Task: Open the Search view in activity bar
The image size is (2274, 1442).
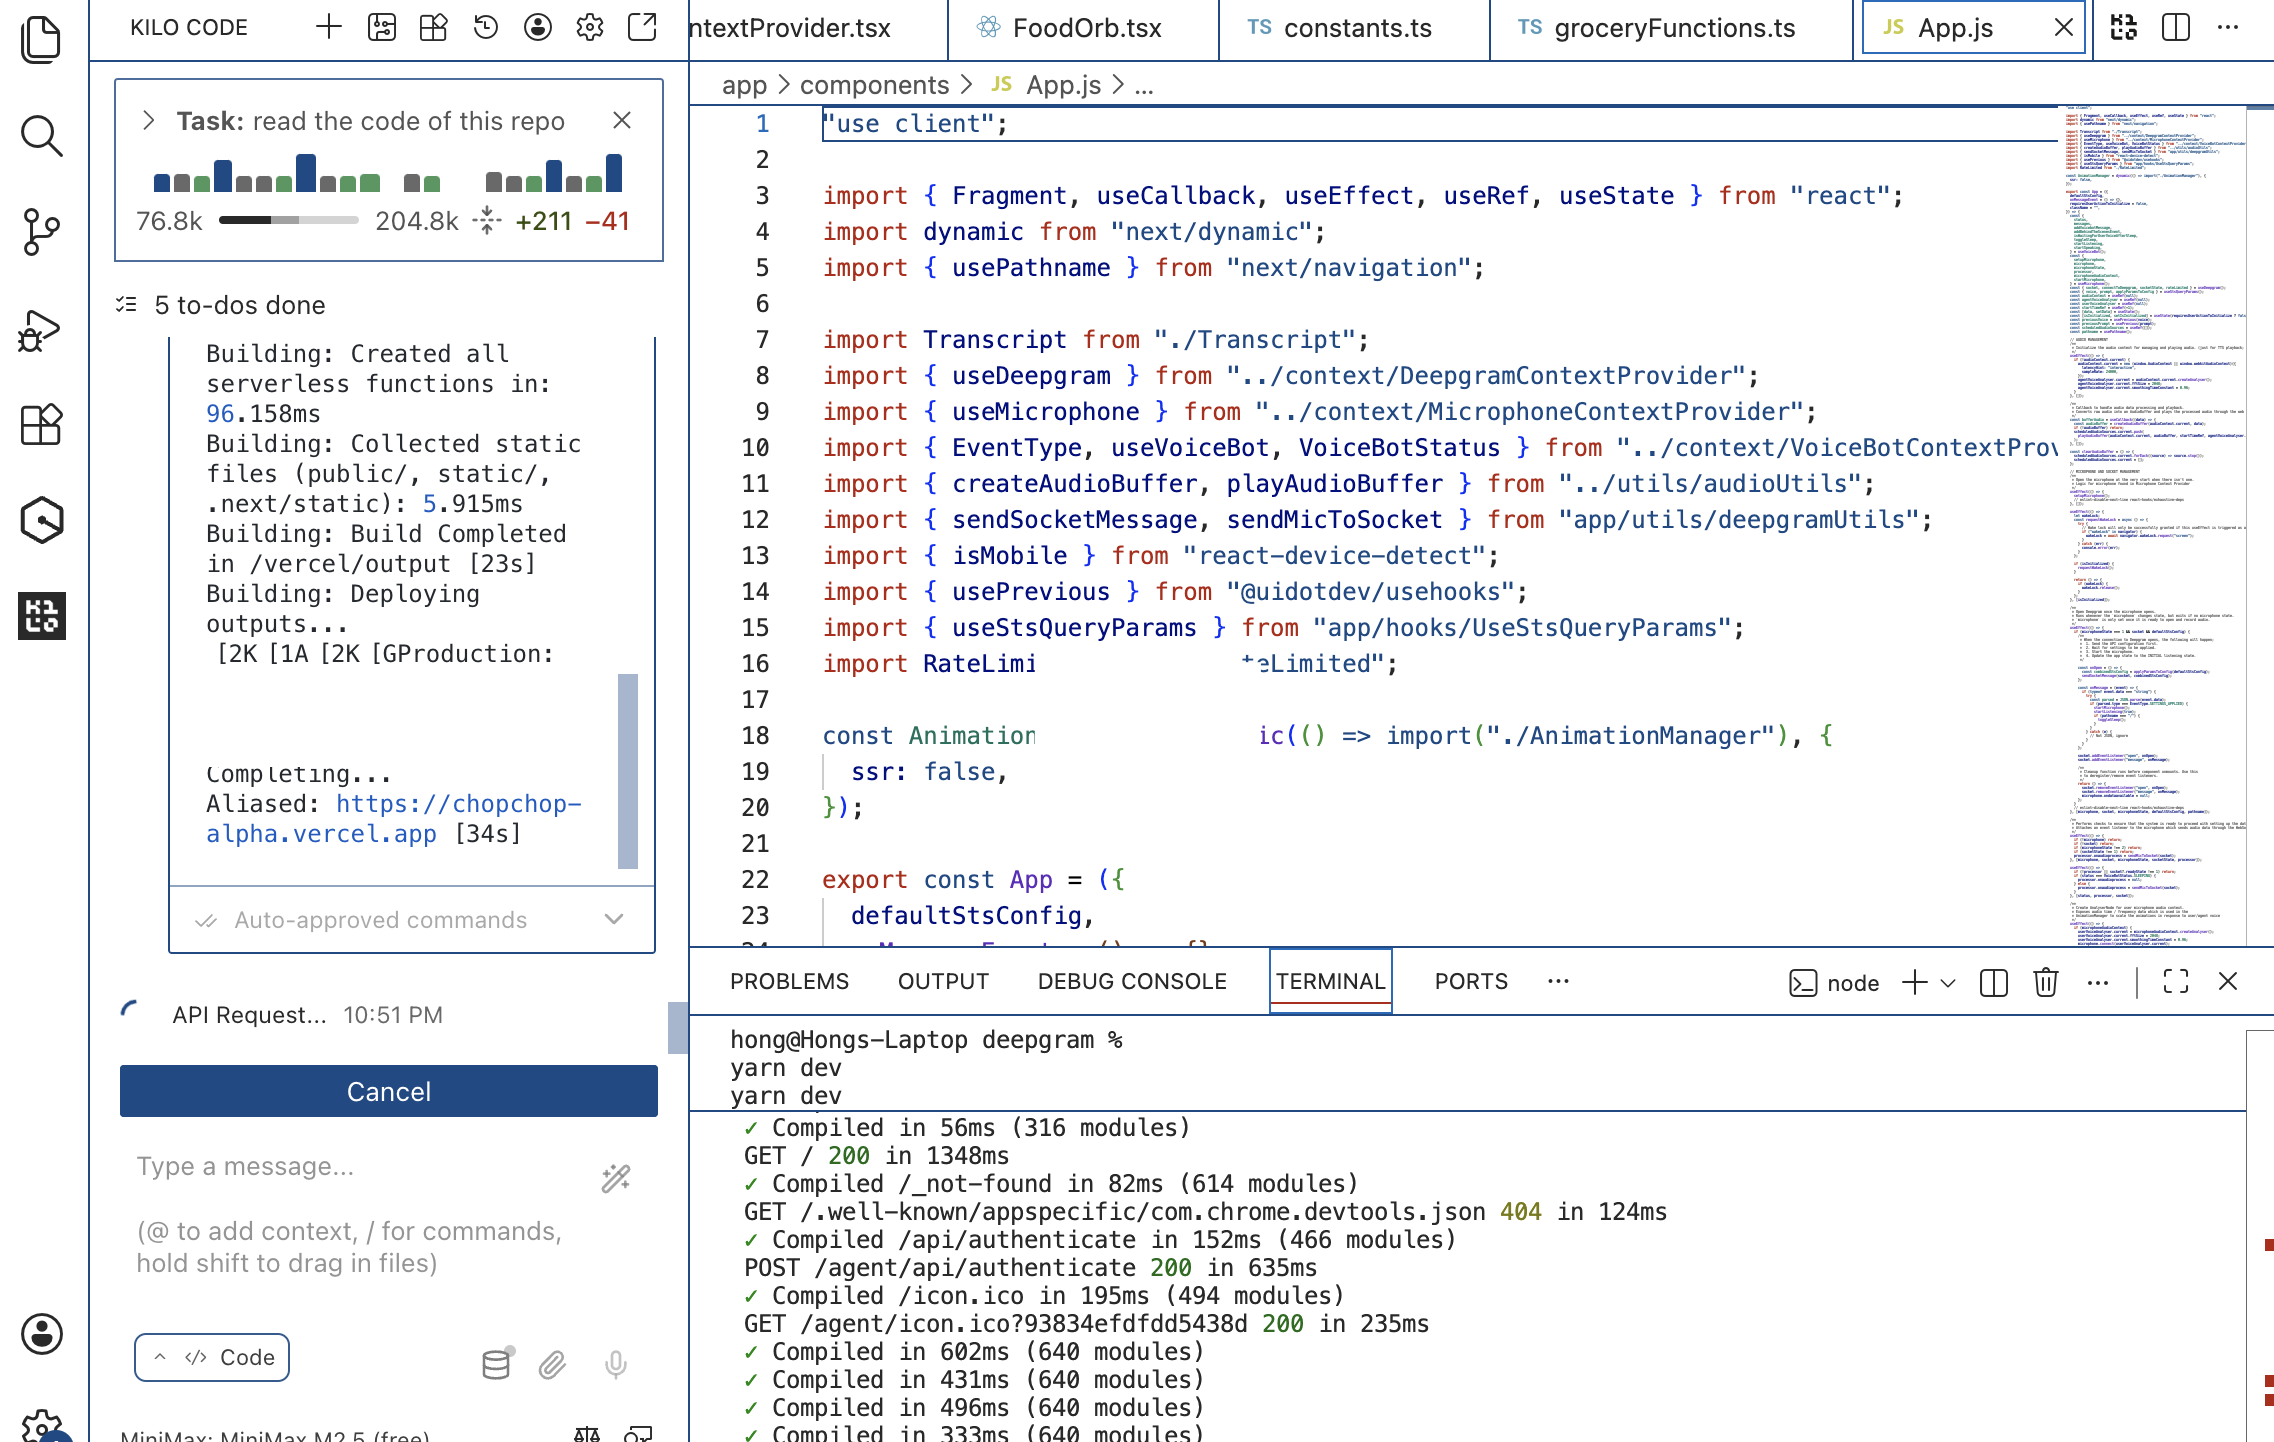Action: 41,137
